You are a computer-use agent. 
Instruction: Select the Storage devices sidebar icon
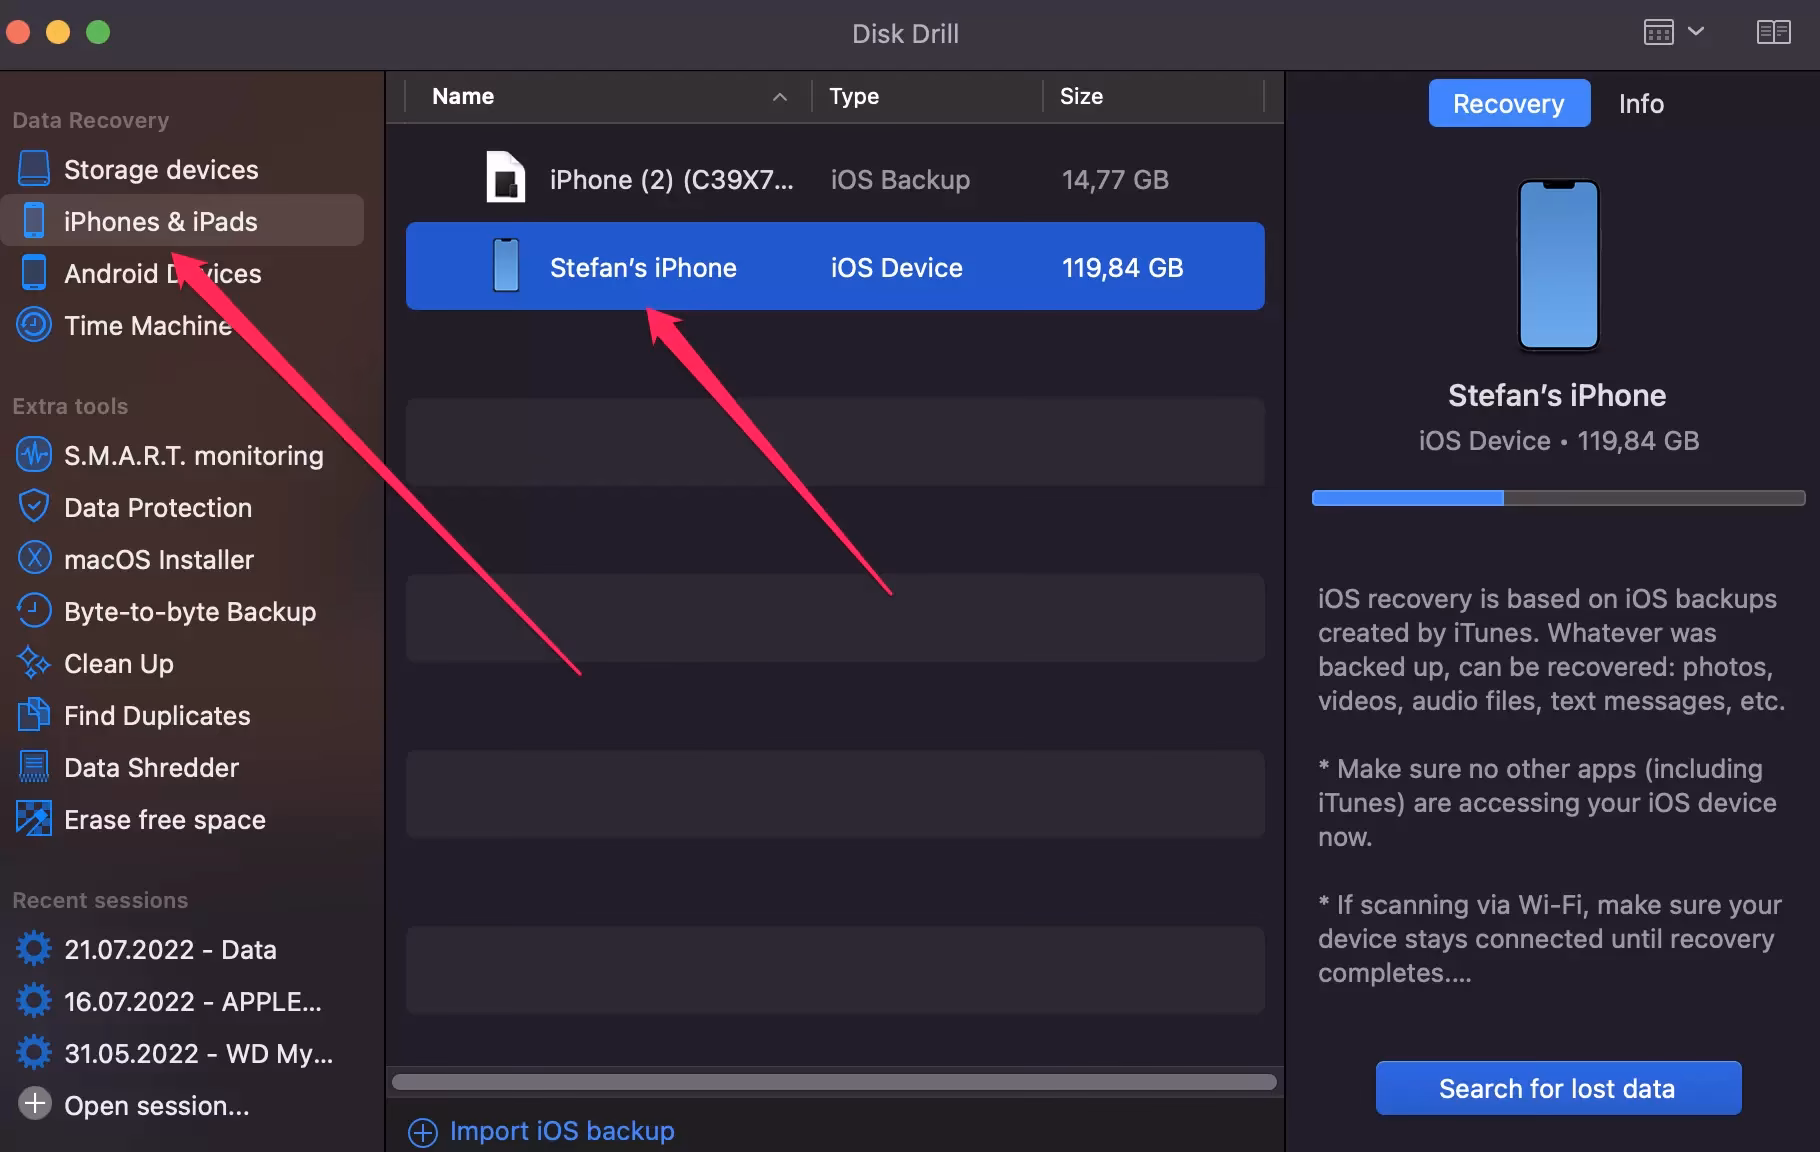click(x=34, y=168)
